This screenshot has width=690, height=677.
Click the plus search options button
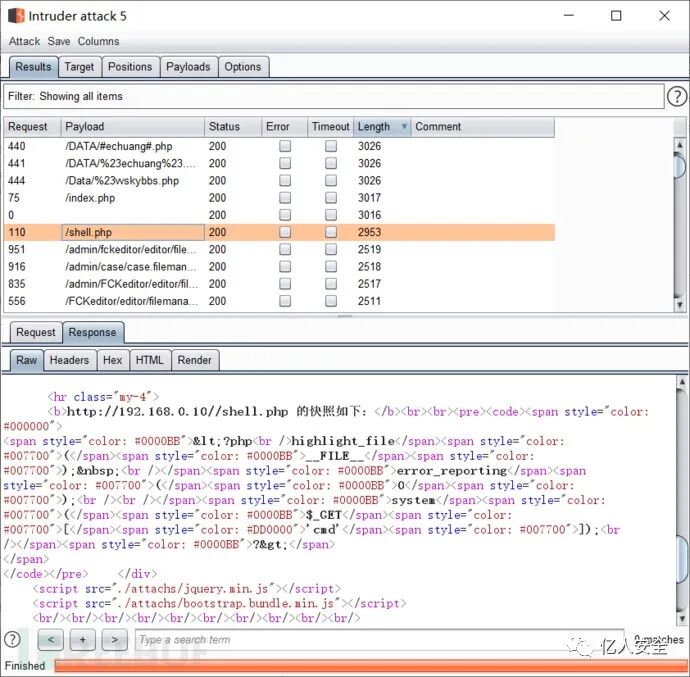(x=82, y=640)
